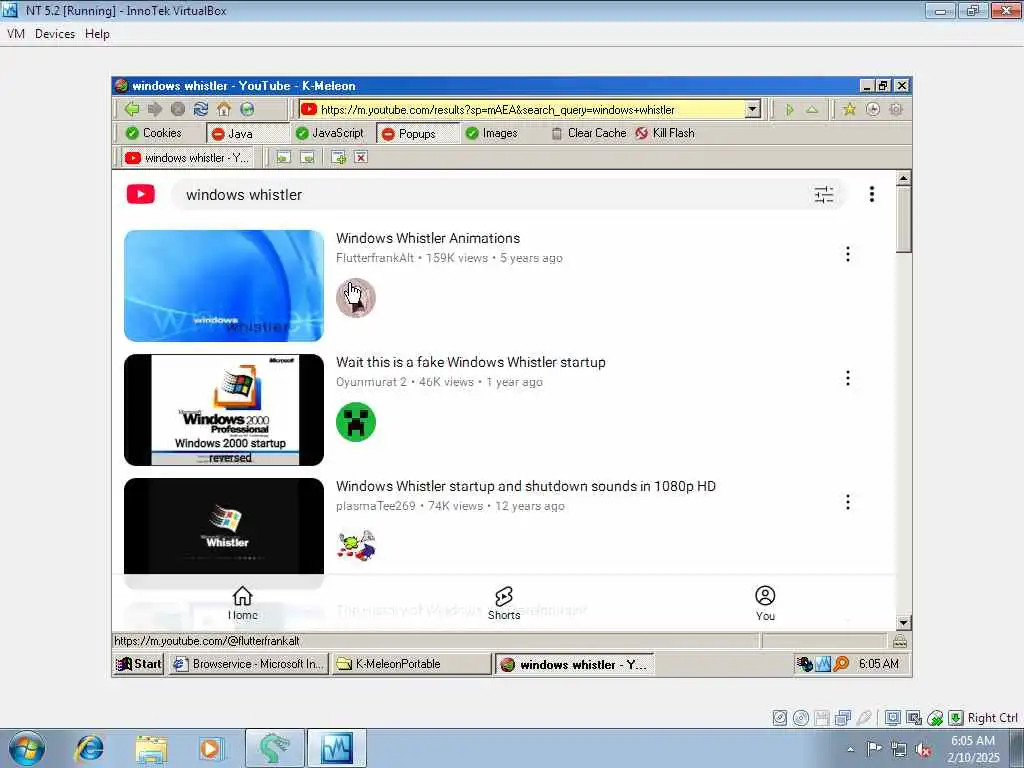Toggle Images loading

[x=492, y=133]
